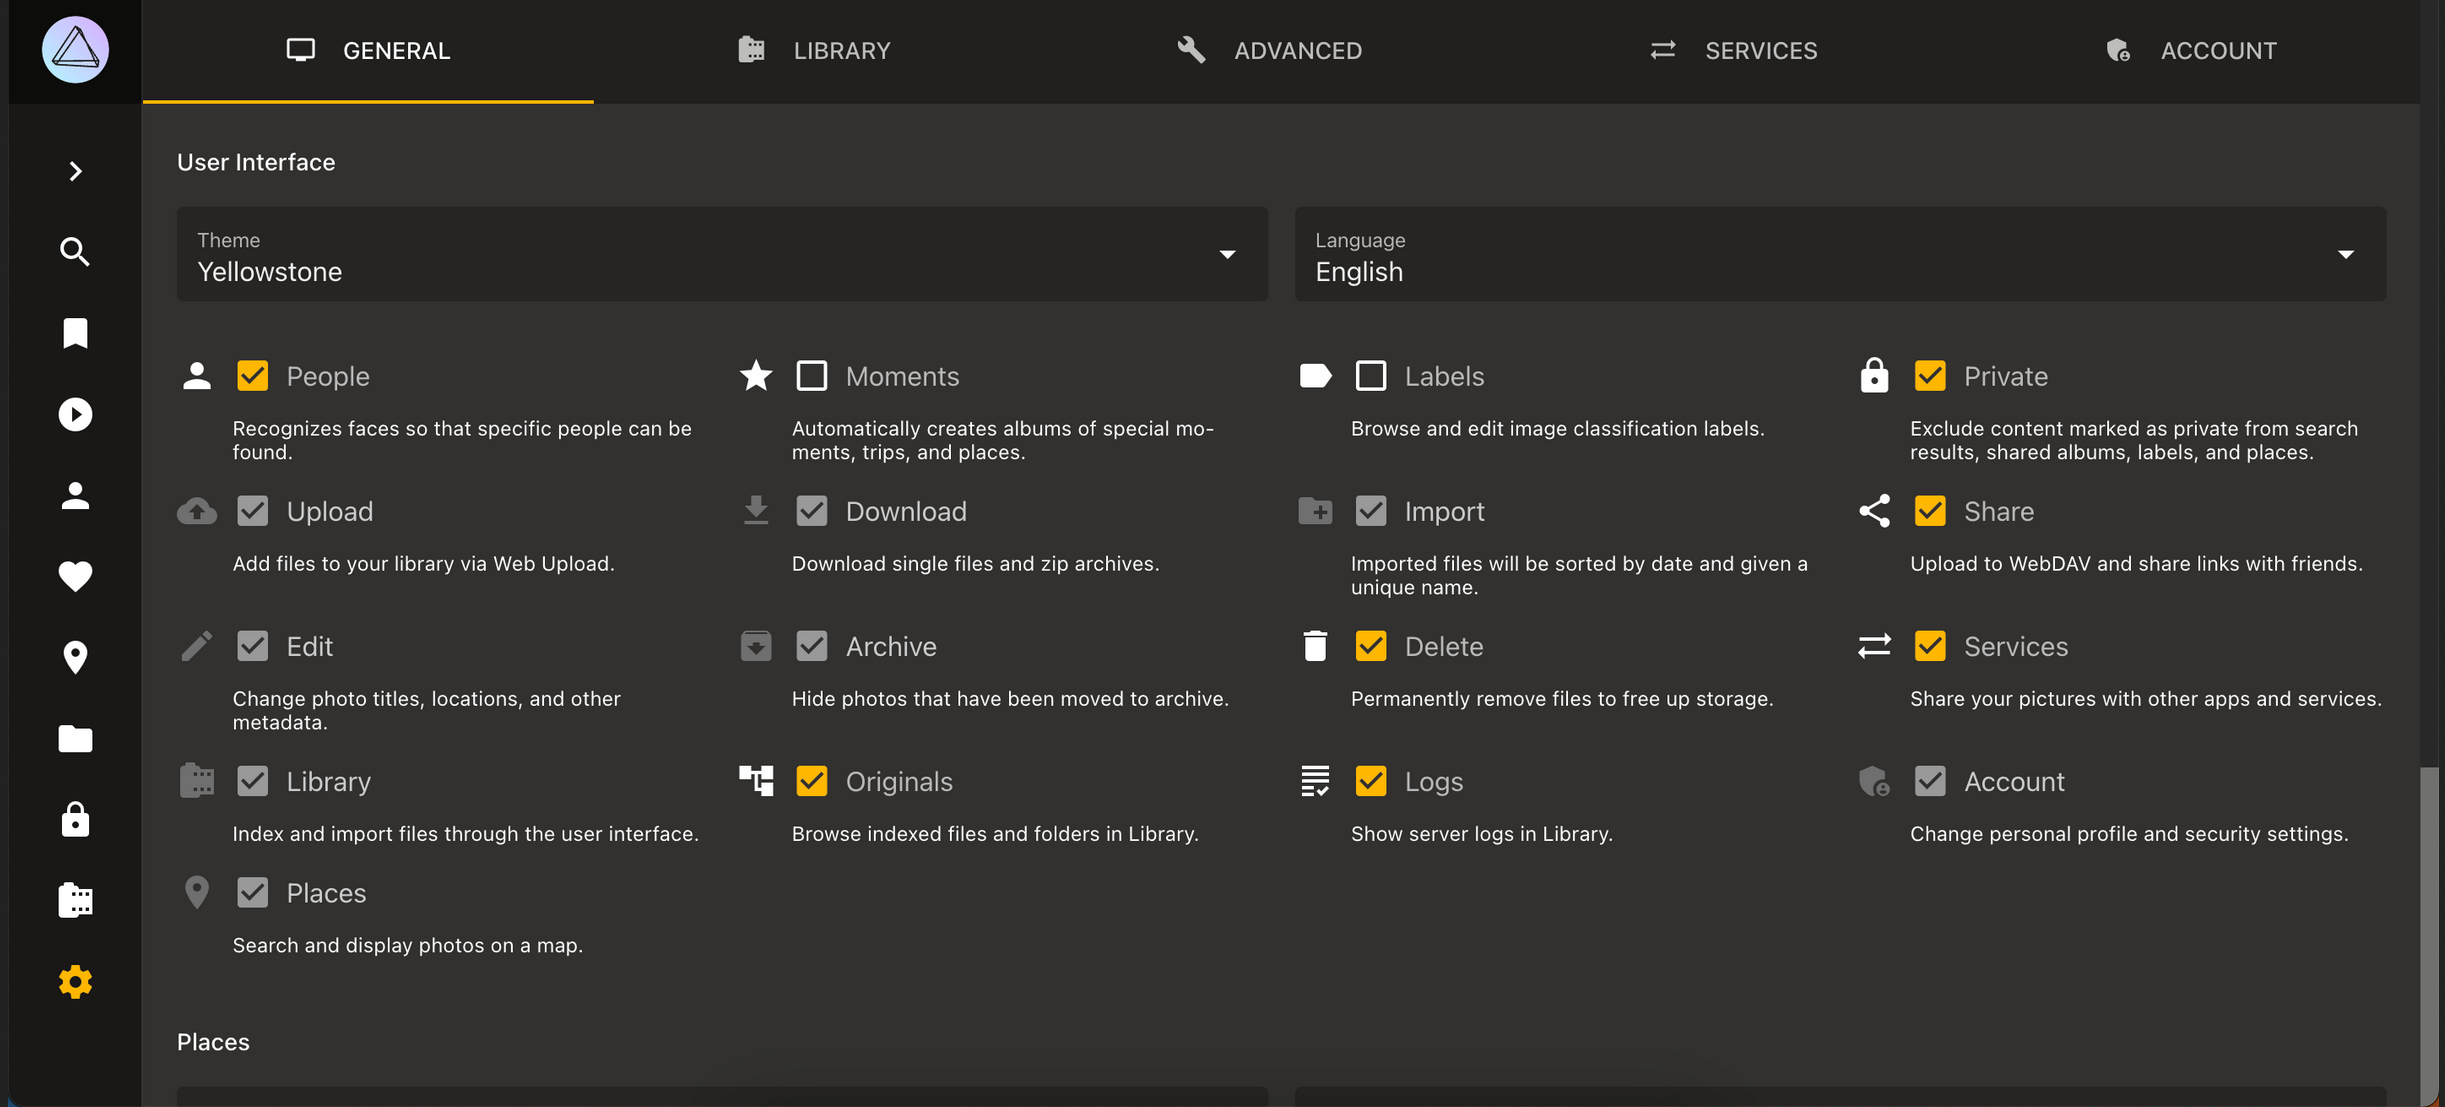Open Folders via sidebar folder icon
The width and height of the screenshot is (2445, 1107).
pos(75,739)
